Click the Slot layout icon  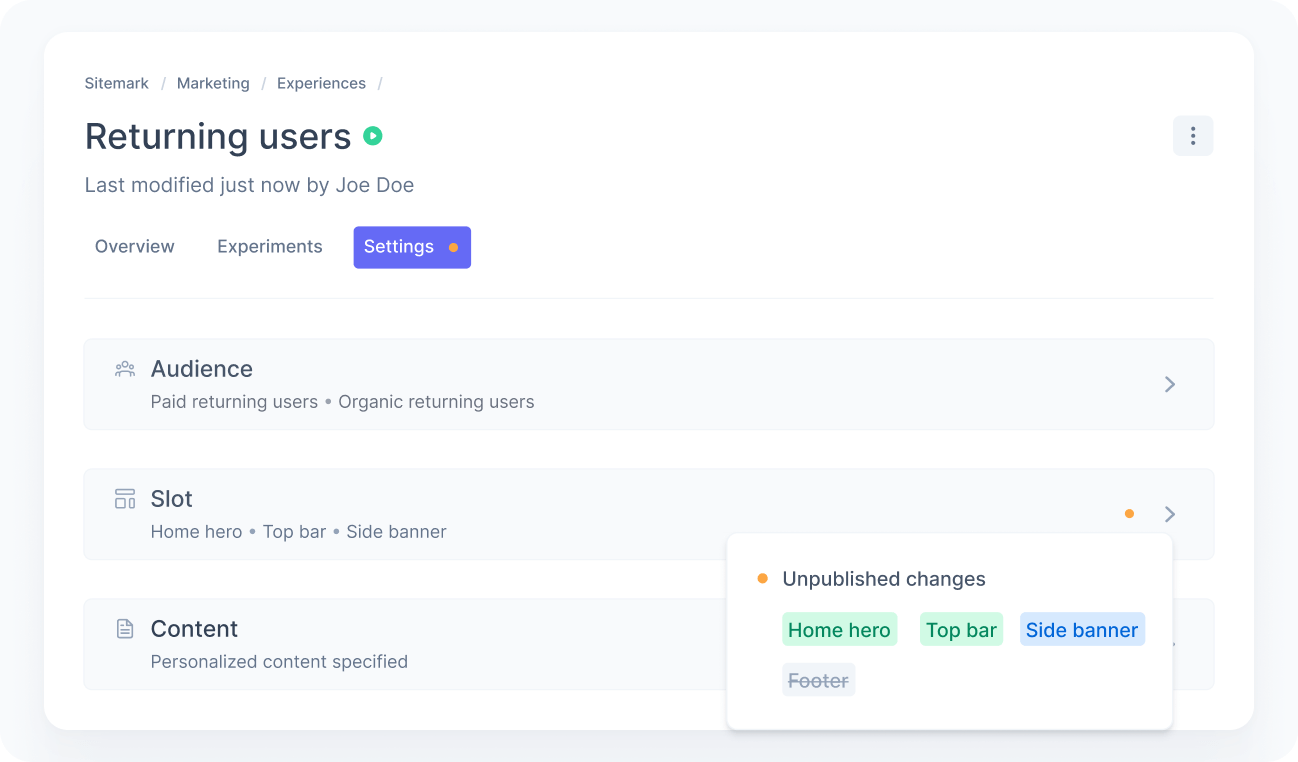click(x=125, y=499)
